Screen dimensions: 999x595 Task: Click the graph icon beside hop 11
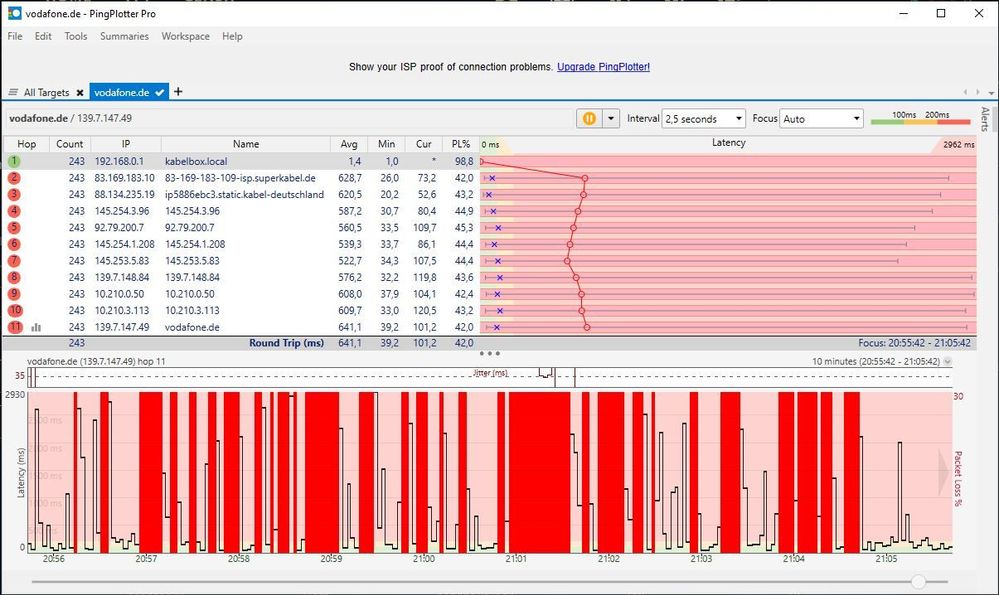pos(36,327)
